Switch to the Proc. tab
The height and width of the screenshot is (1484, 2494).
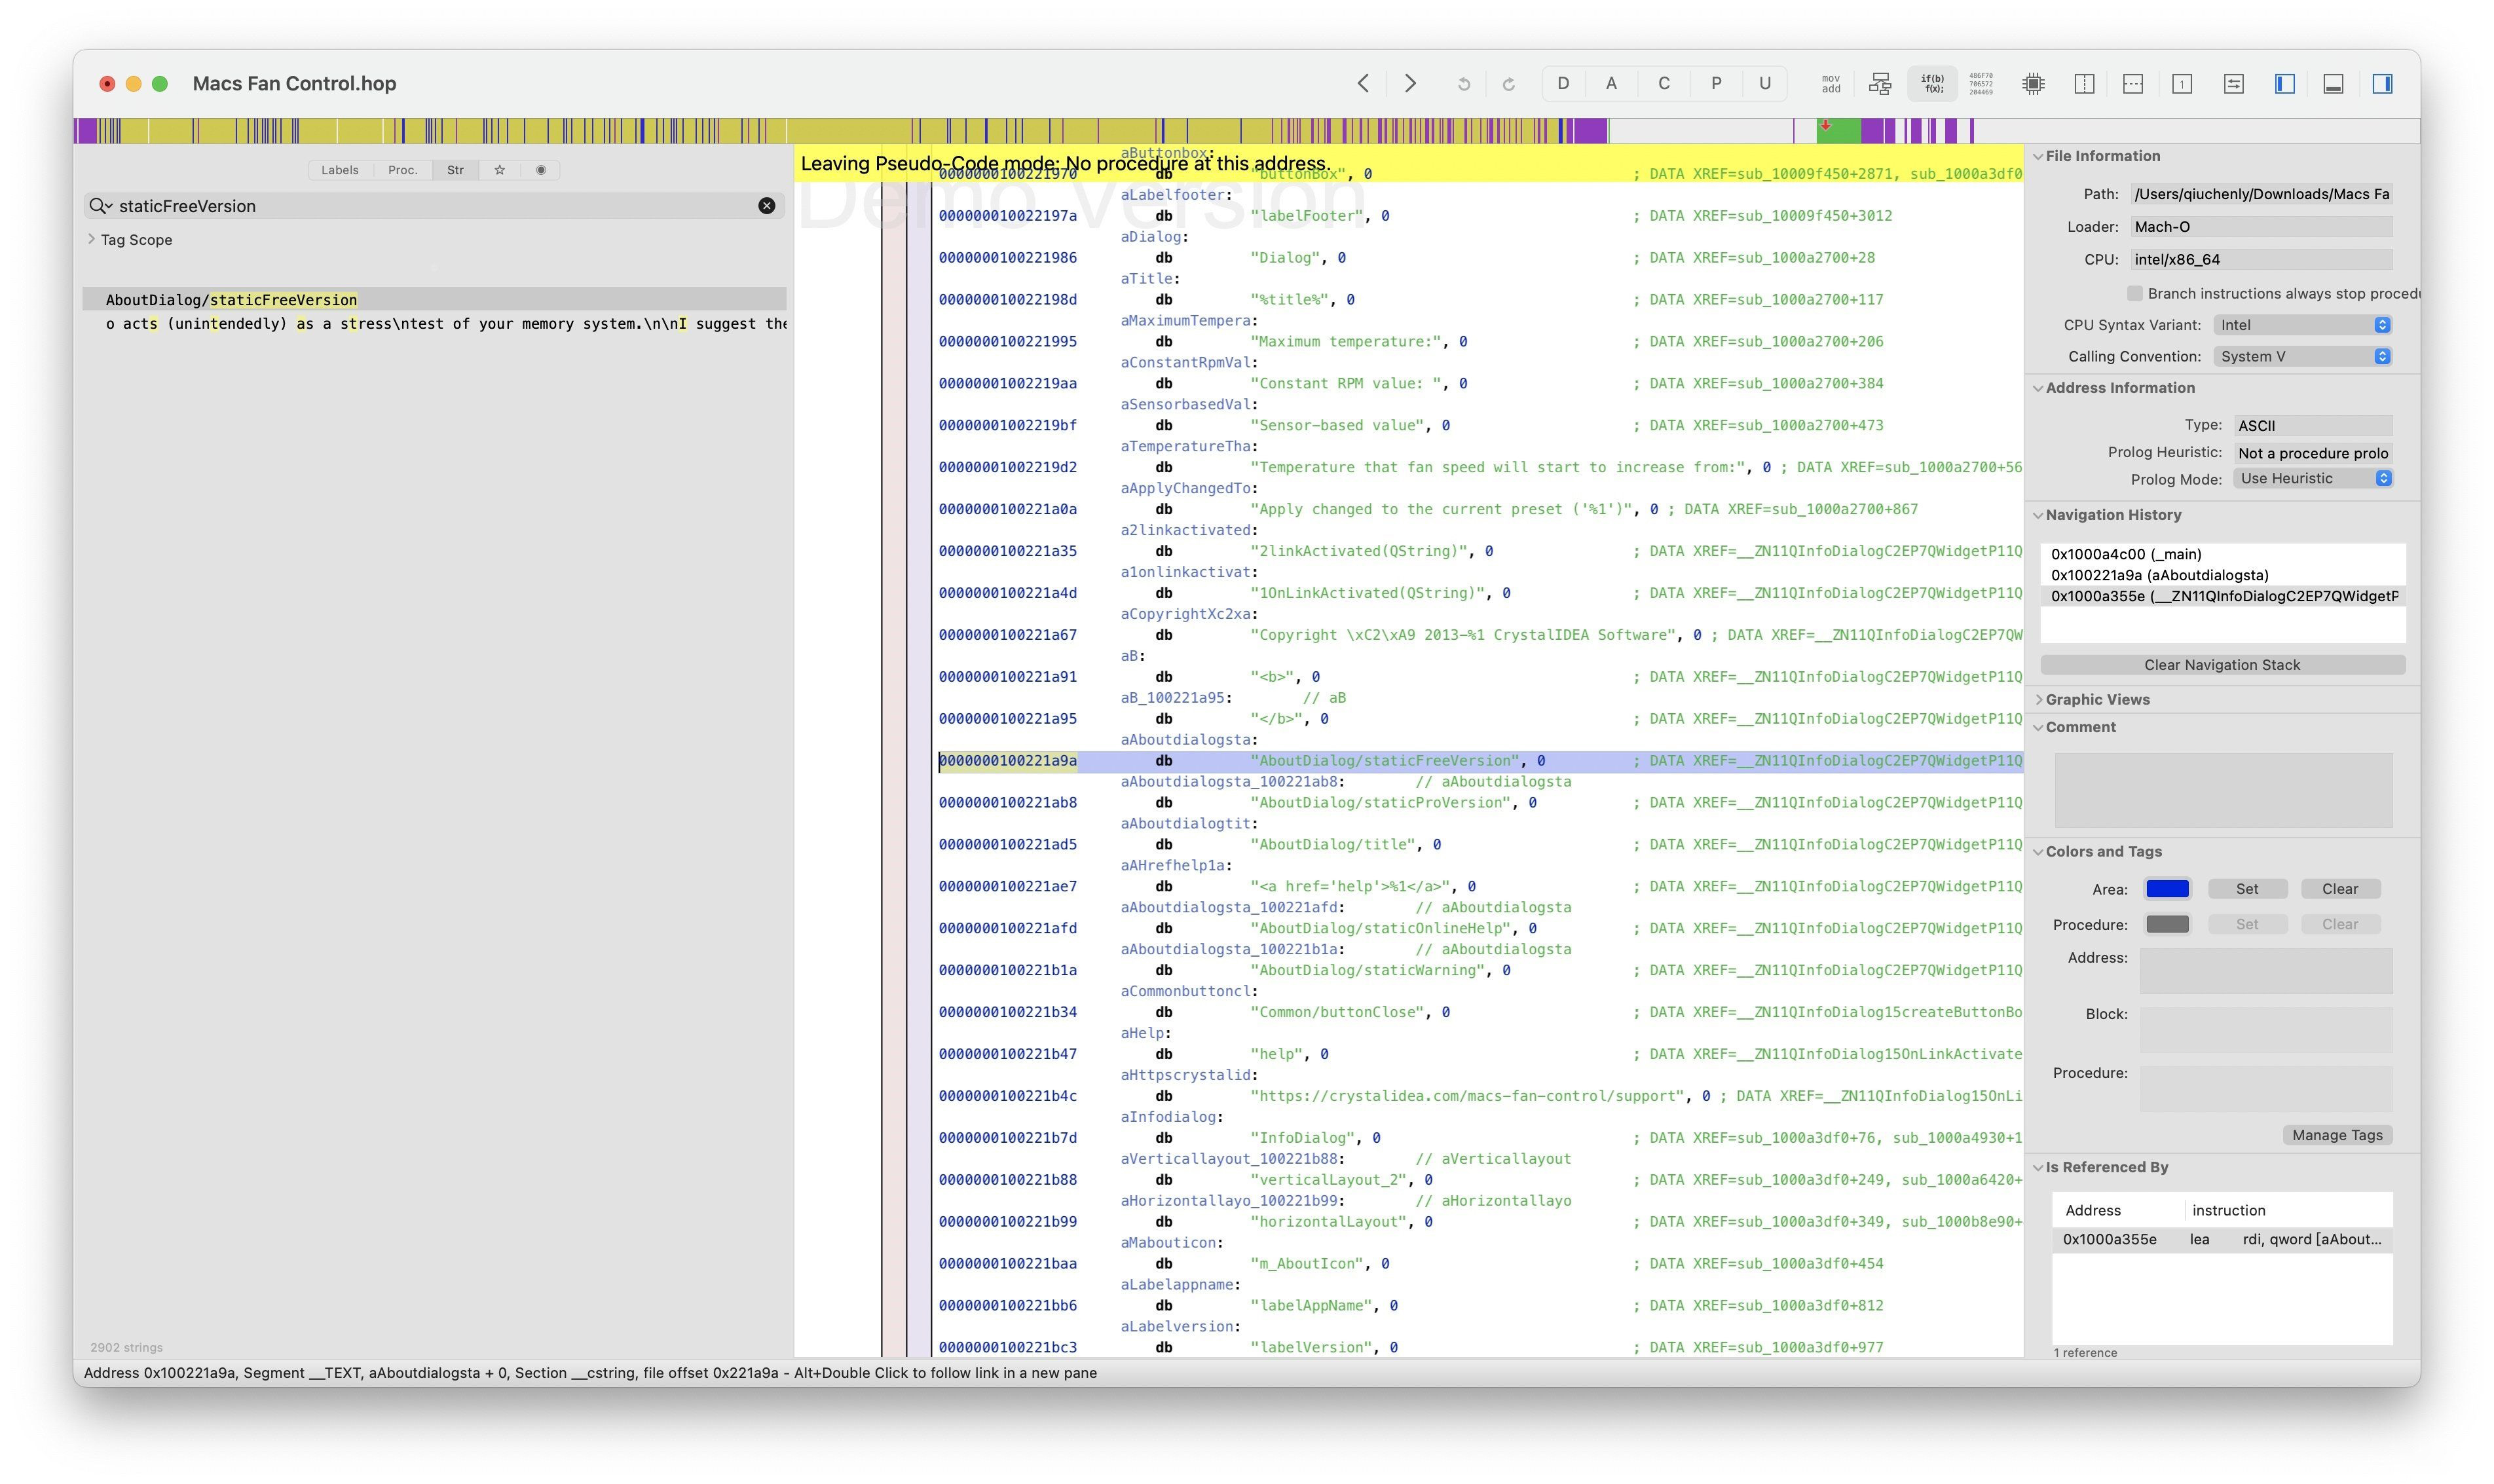pyautogui.click(x=403, y=170)
